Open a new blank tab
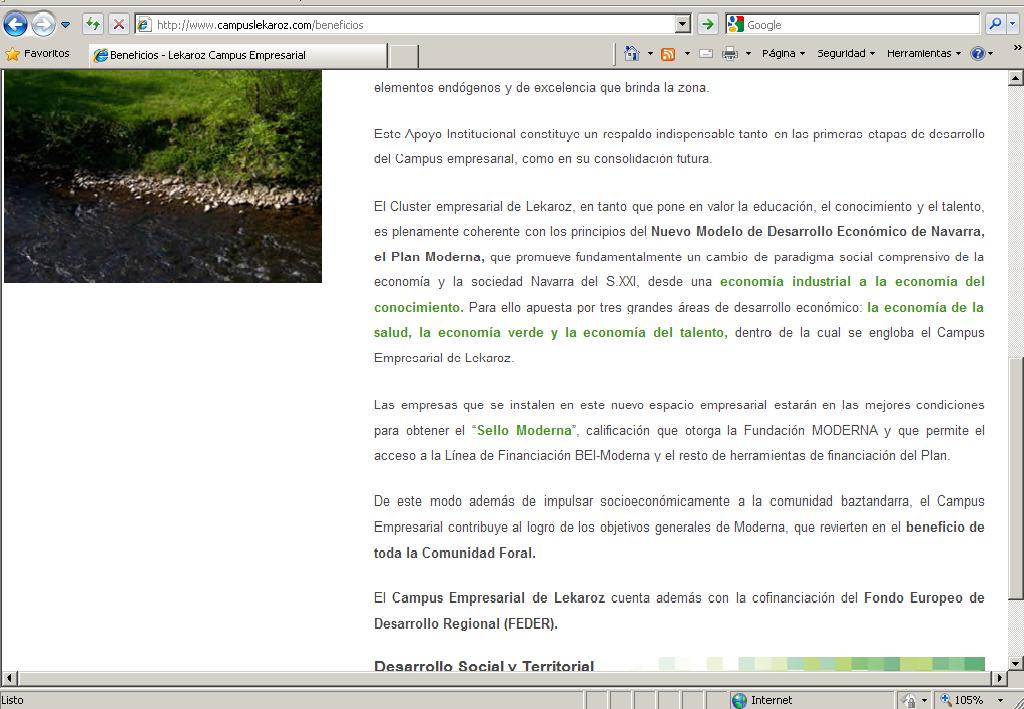The image size is (1024, 709). 404,56
